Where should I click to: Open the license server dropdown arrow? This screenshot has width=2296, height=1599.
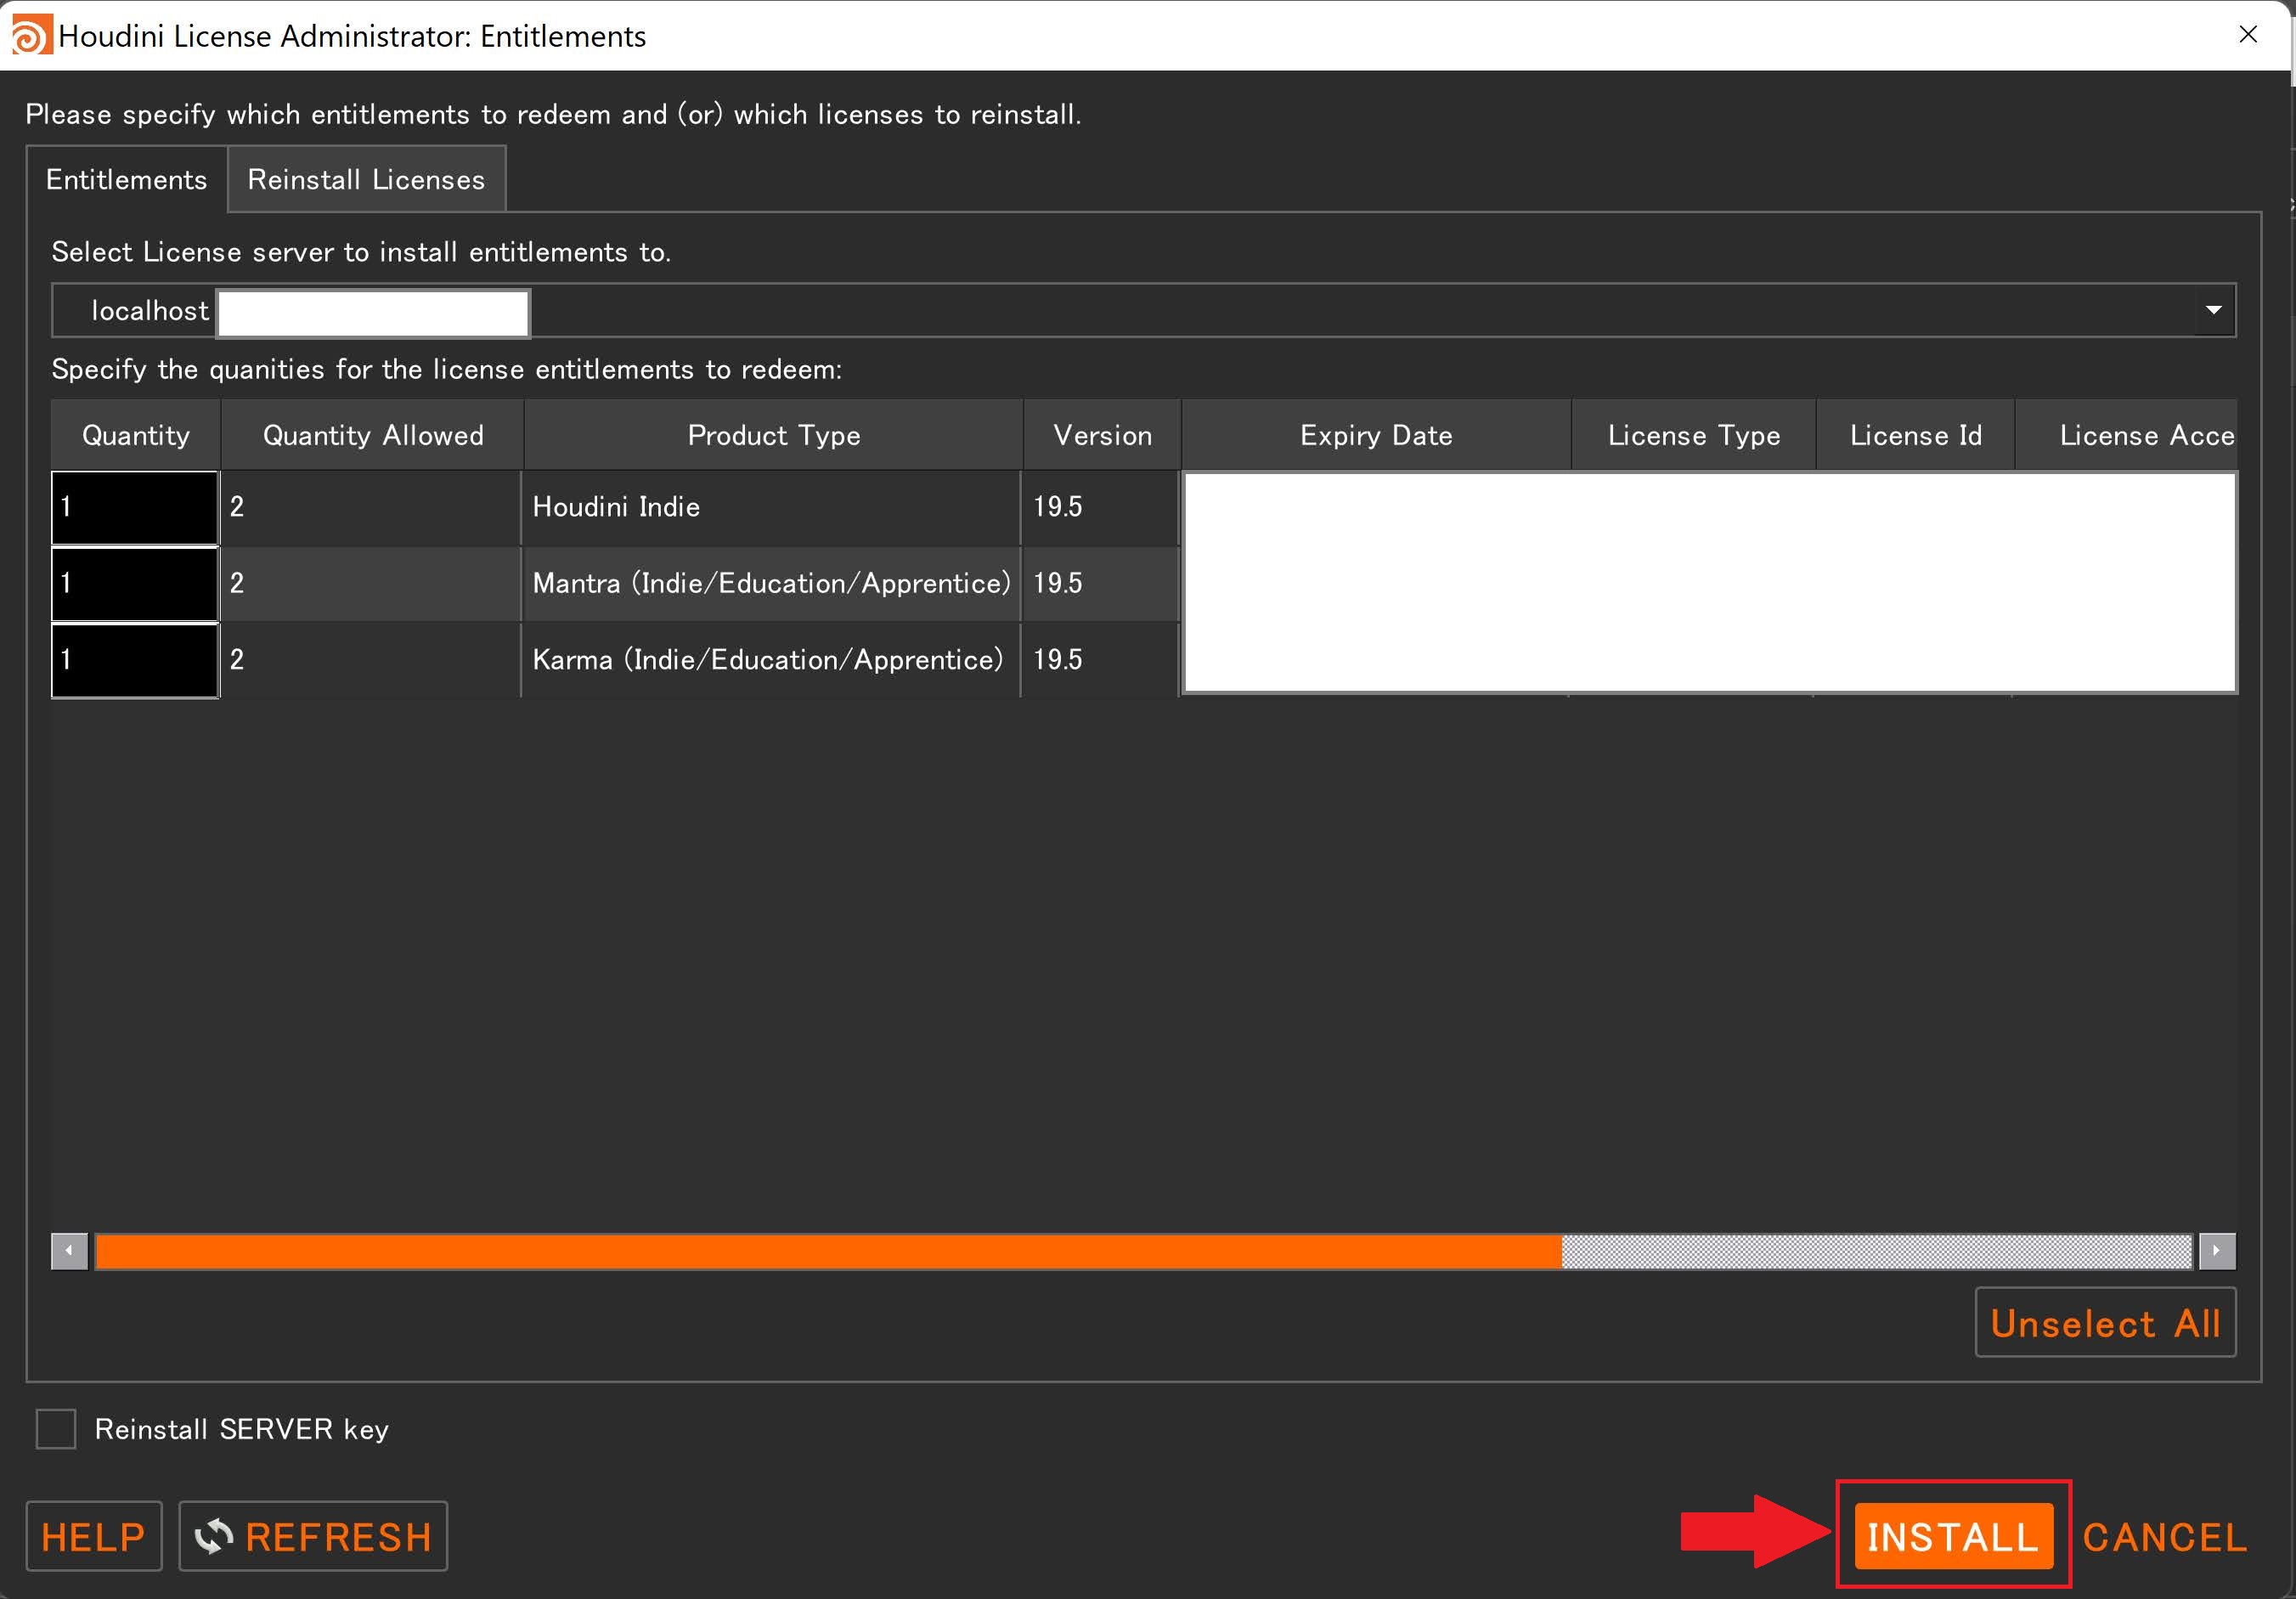[2213, 310]
